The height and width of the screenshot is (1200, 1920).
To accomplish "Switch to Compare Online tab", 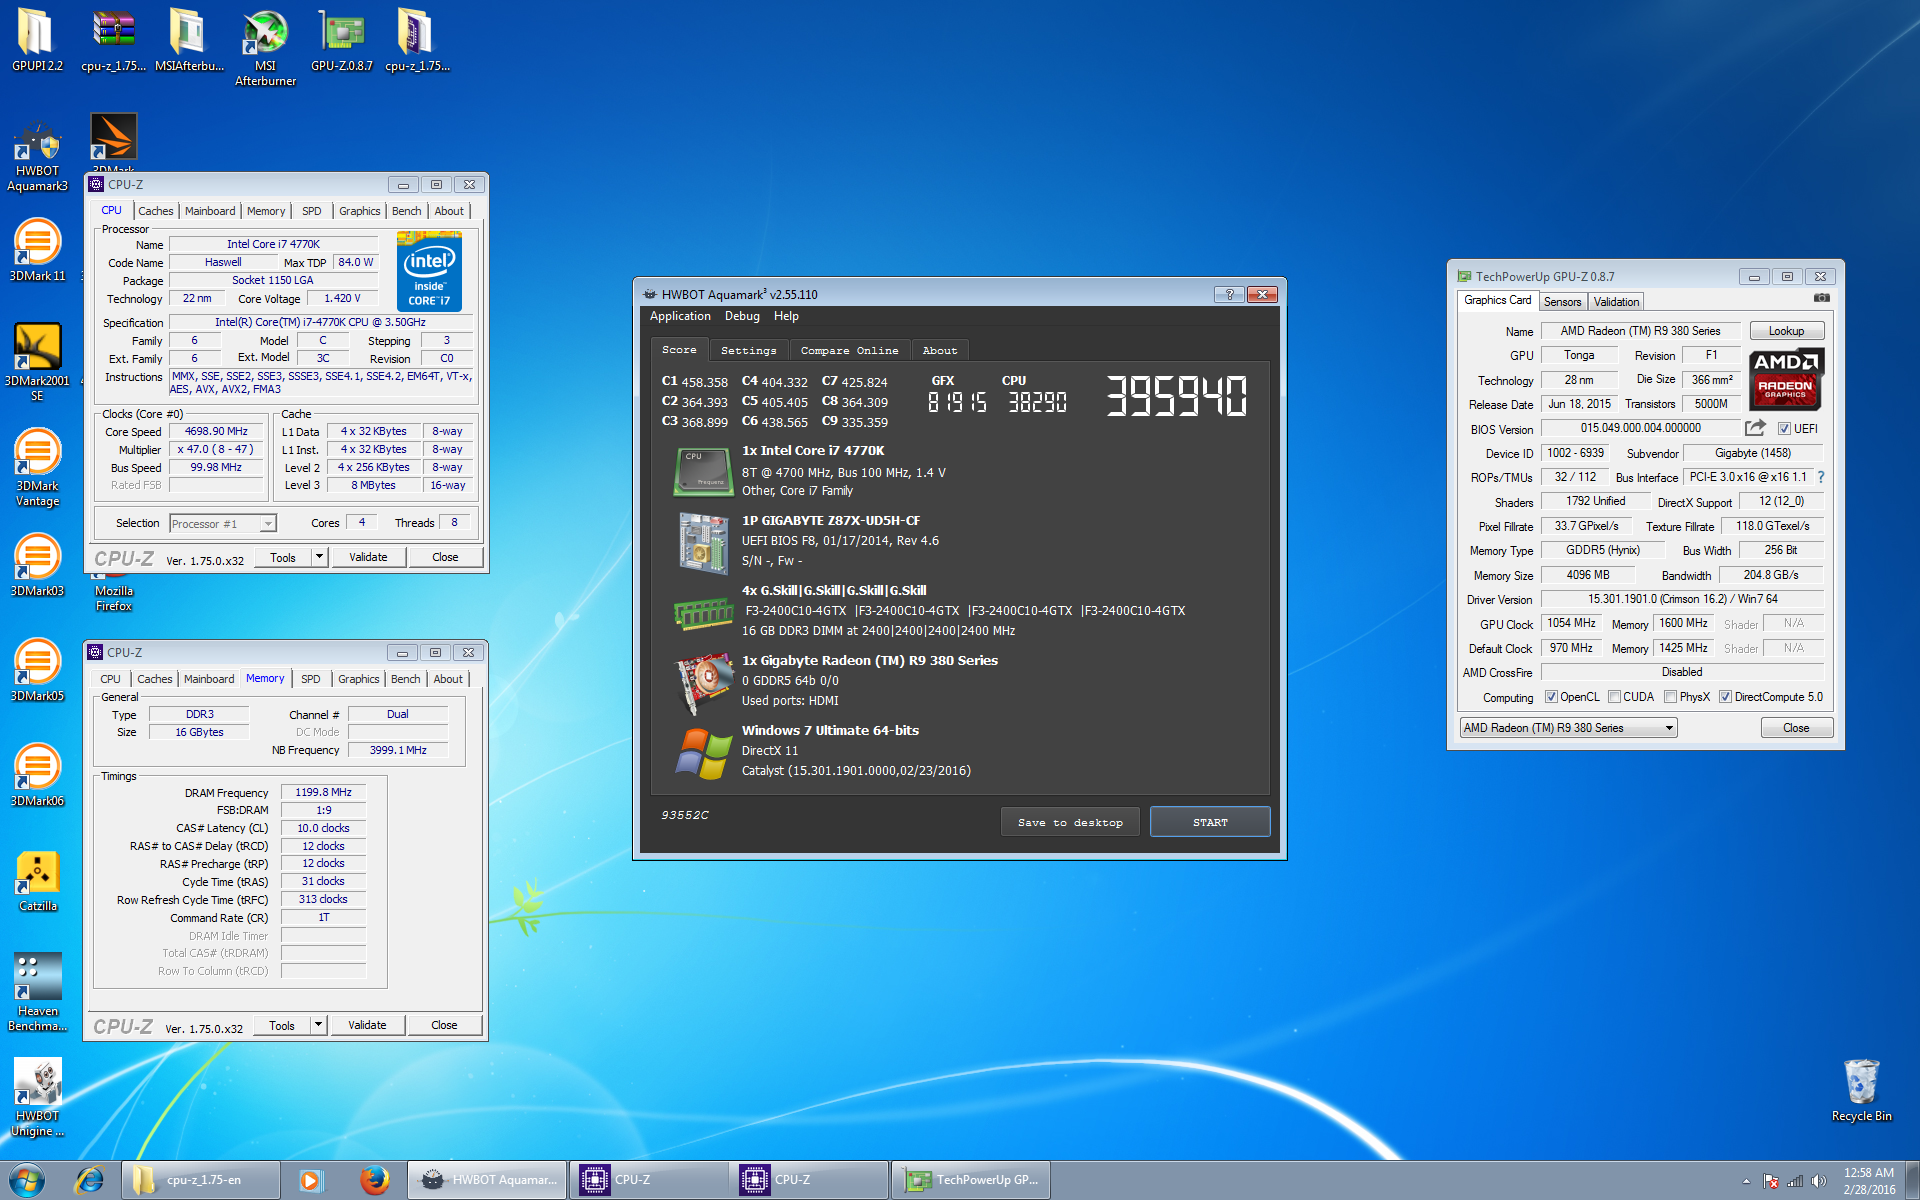I will 849,350.
